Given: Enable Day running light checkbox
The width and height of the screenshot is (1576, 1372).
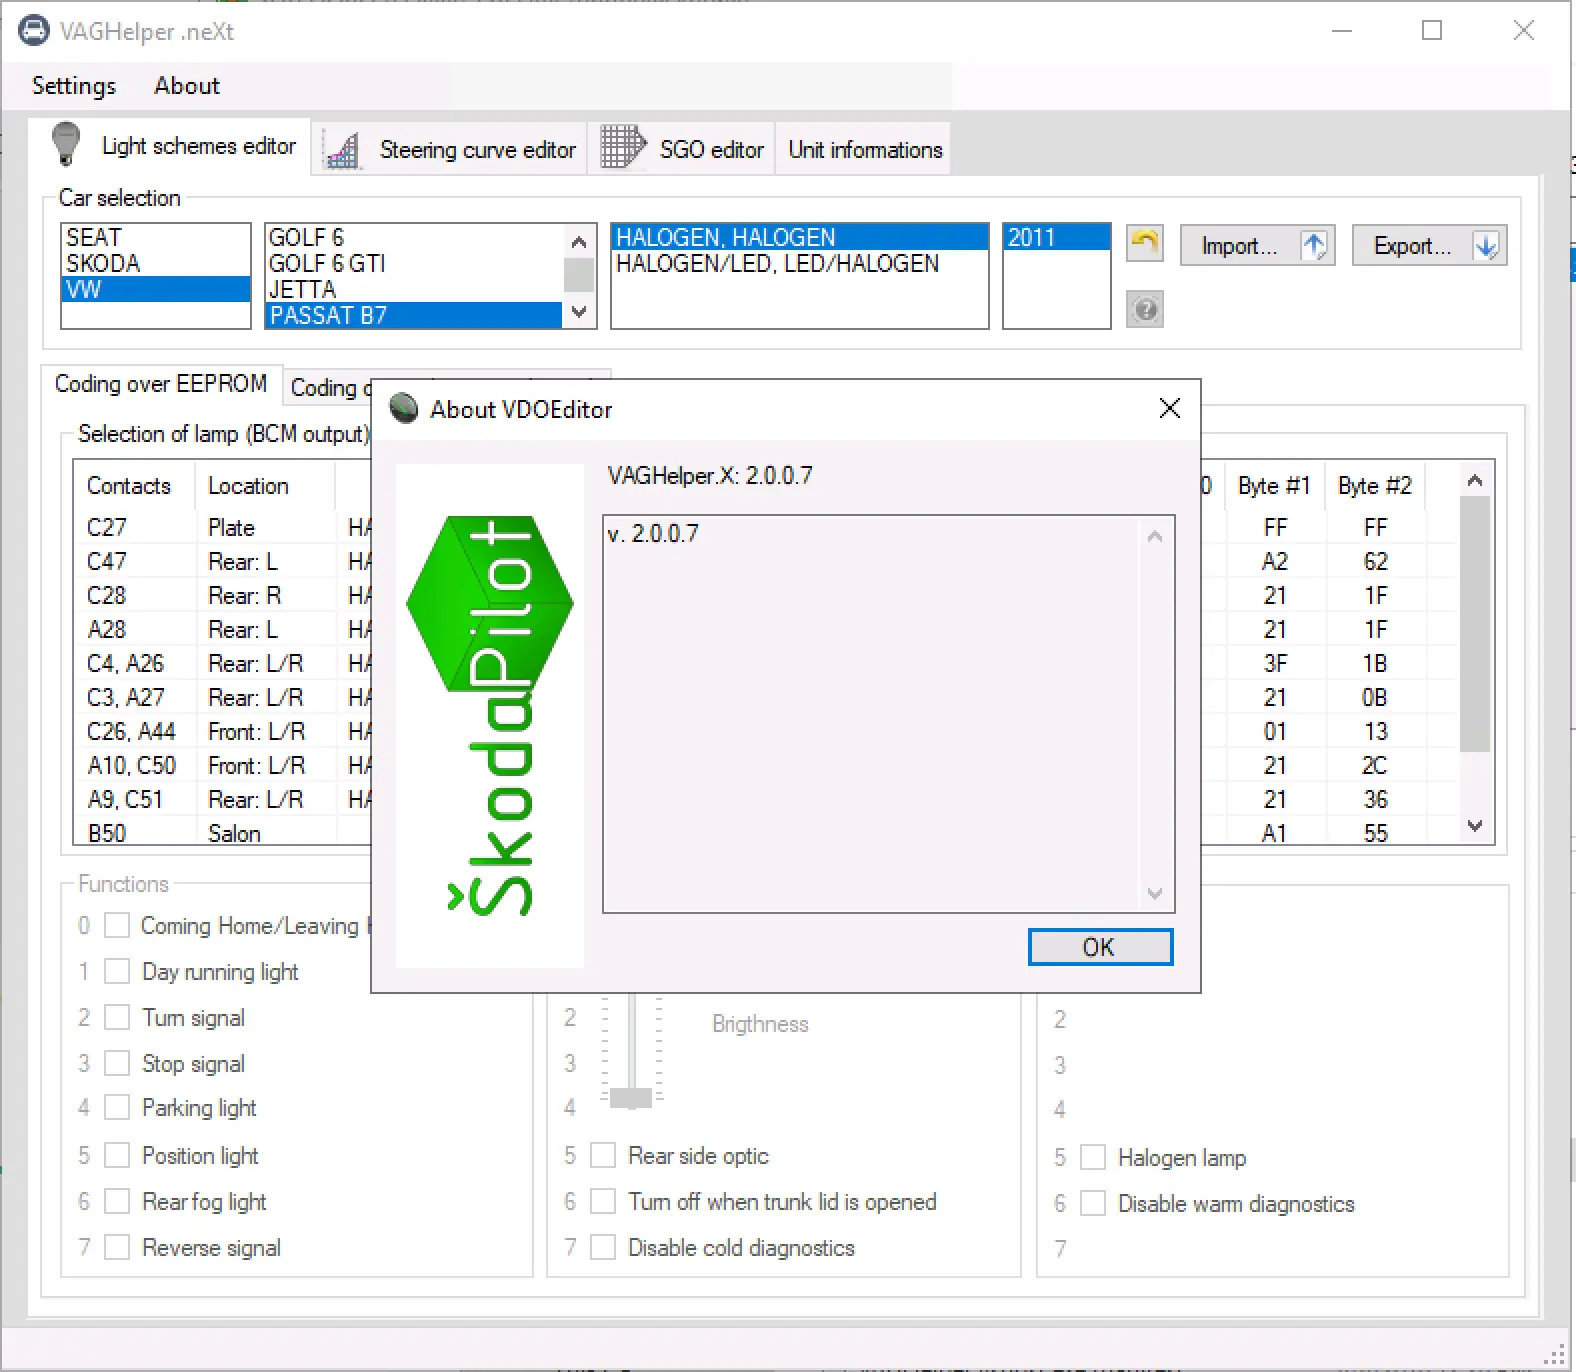Looking at the screenshot, I should point(117,971).
